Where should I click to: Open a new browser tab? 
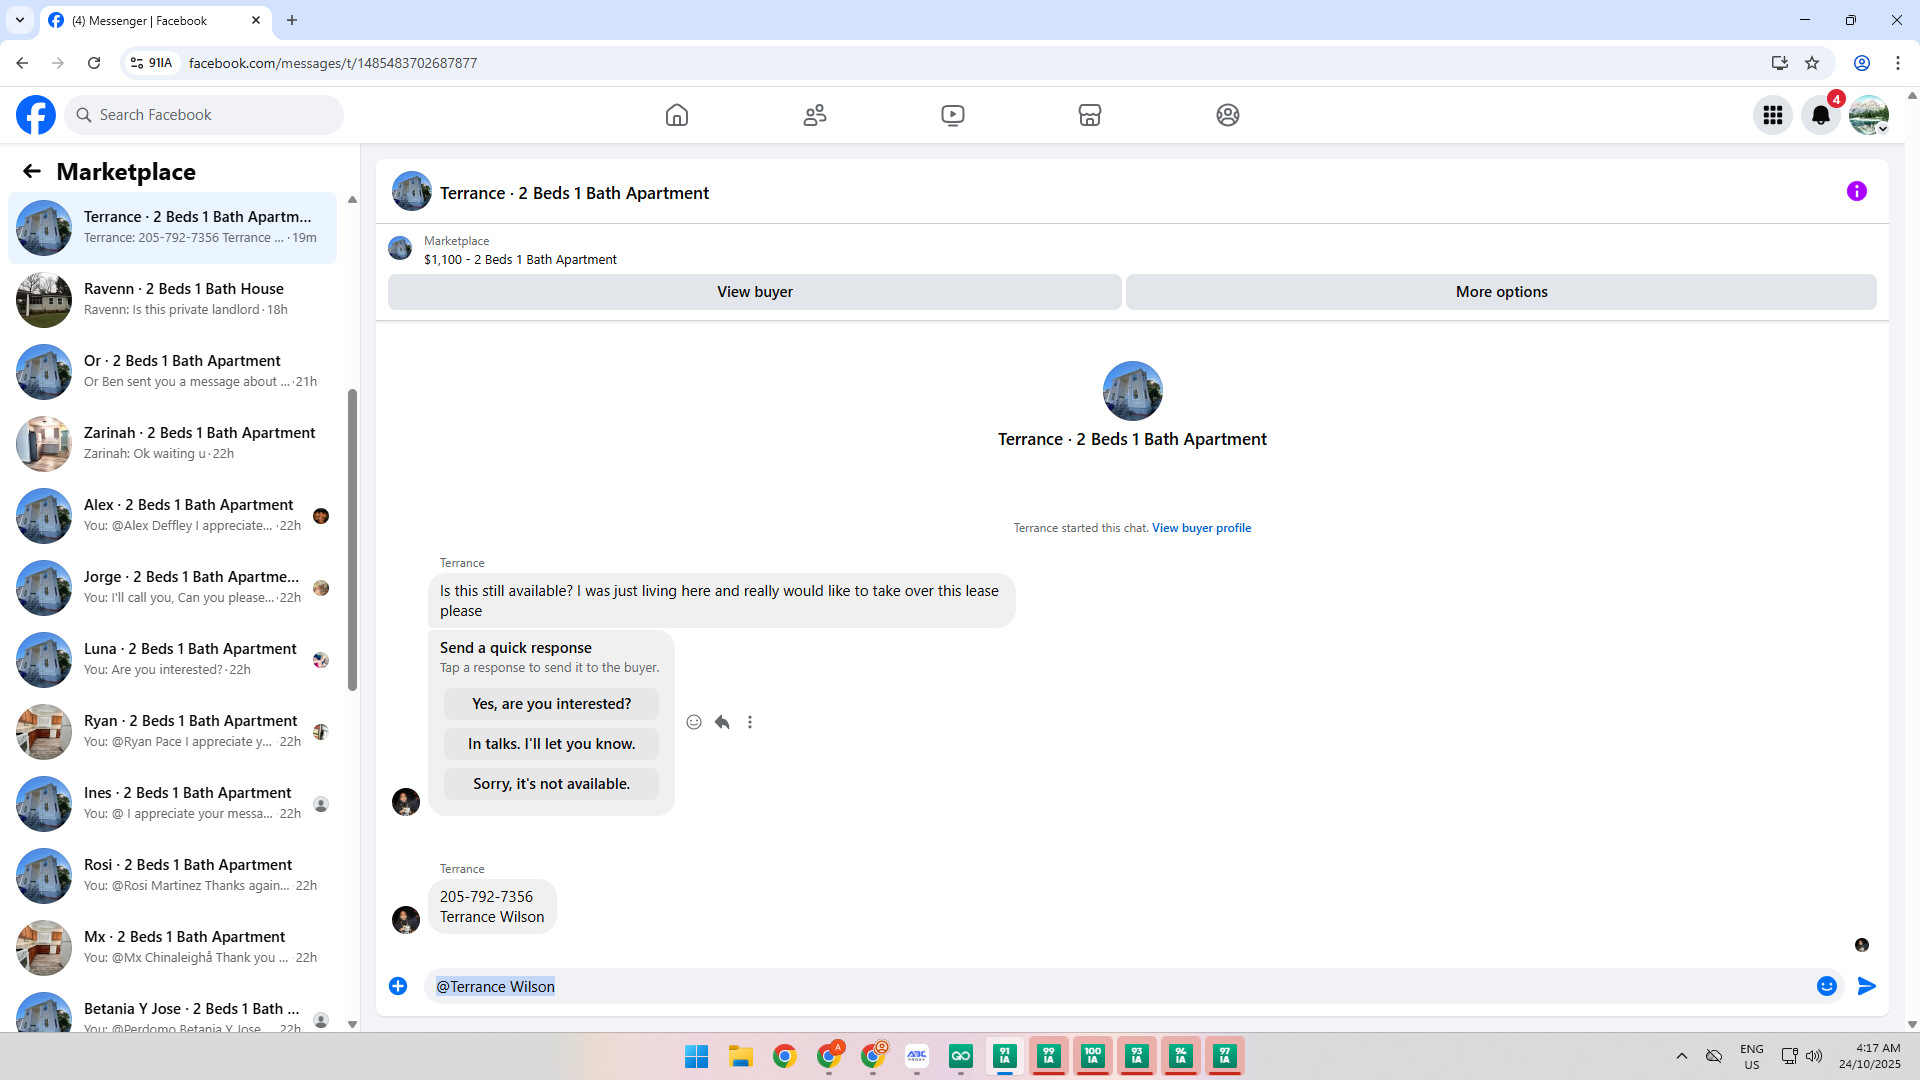(292, 20)
